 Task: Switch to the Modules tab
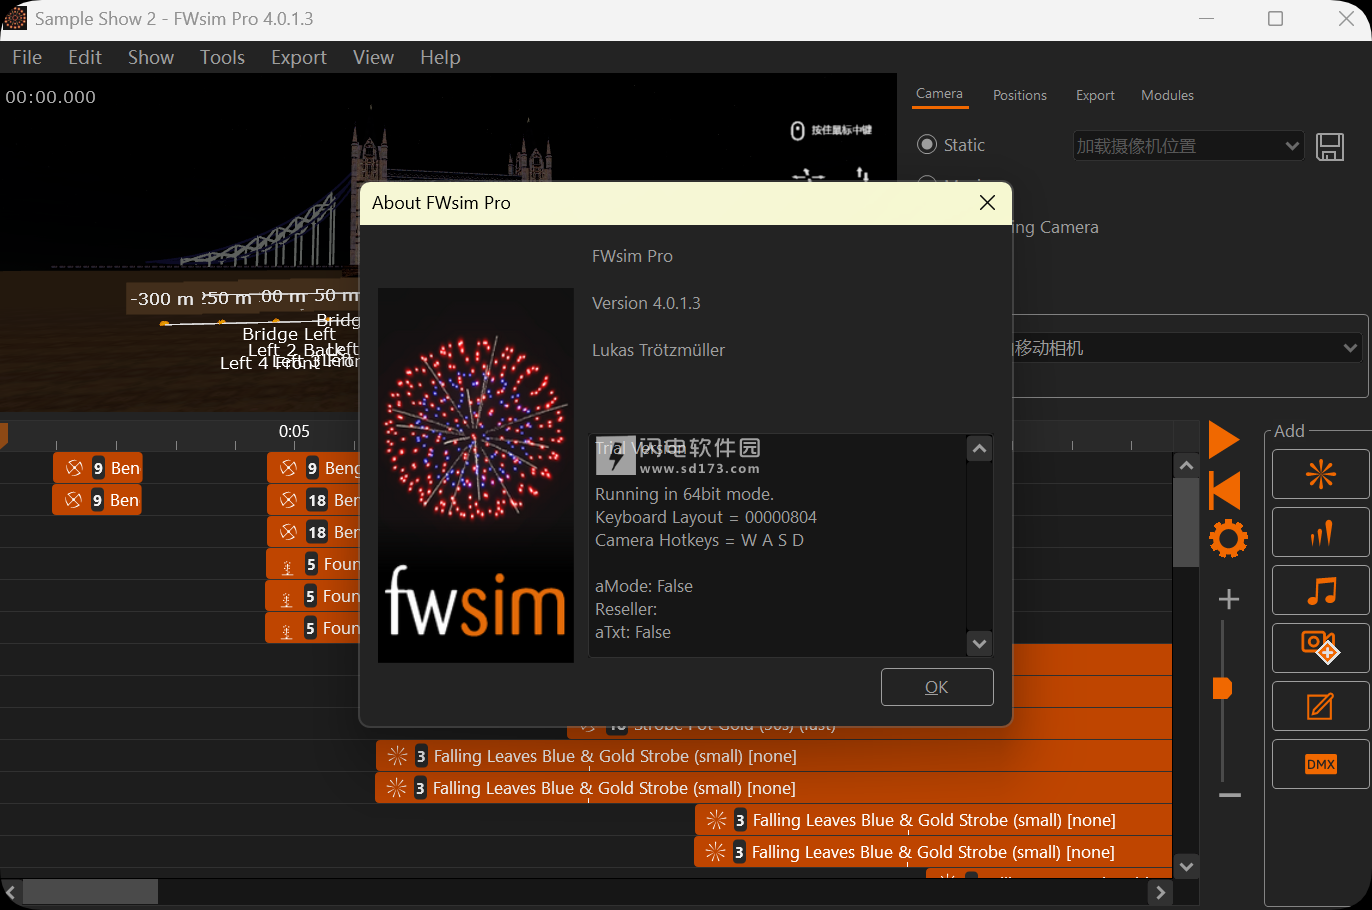[x=1167, y=95]
